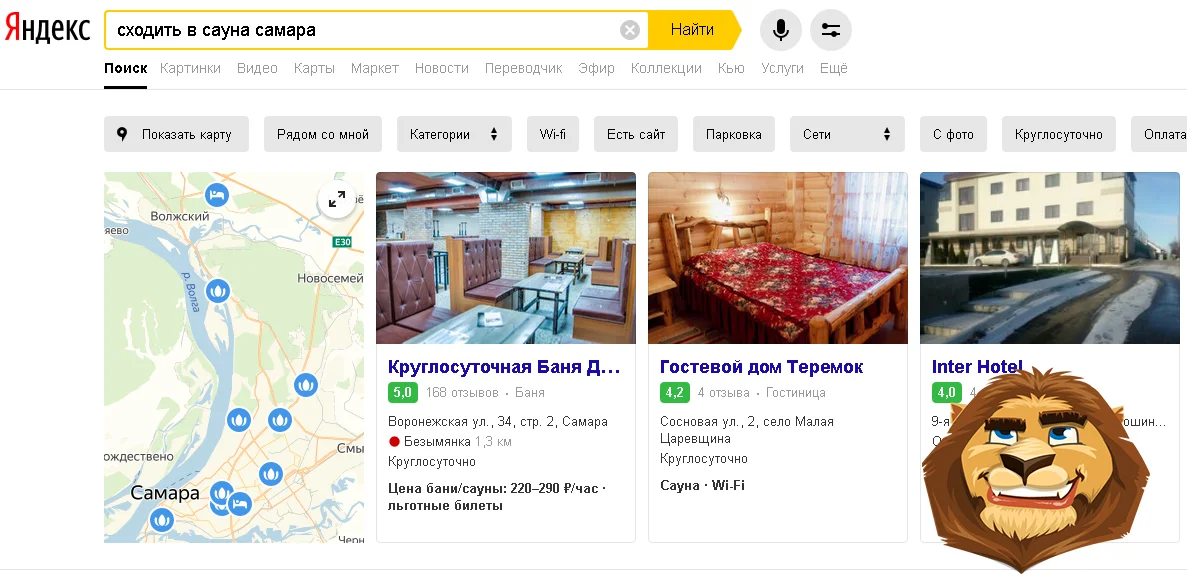Open the Ещё menu
The height and width of the screenshot is (574, 1187).
coord(833,68)
